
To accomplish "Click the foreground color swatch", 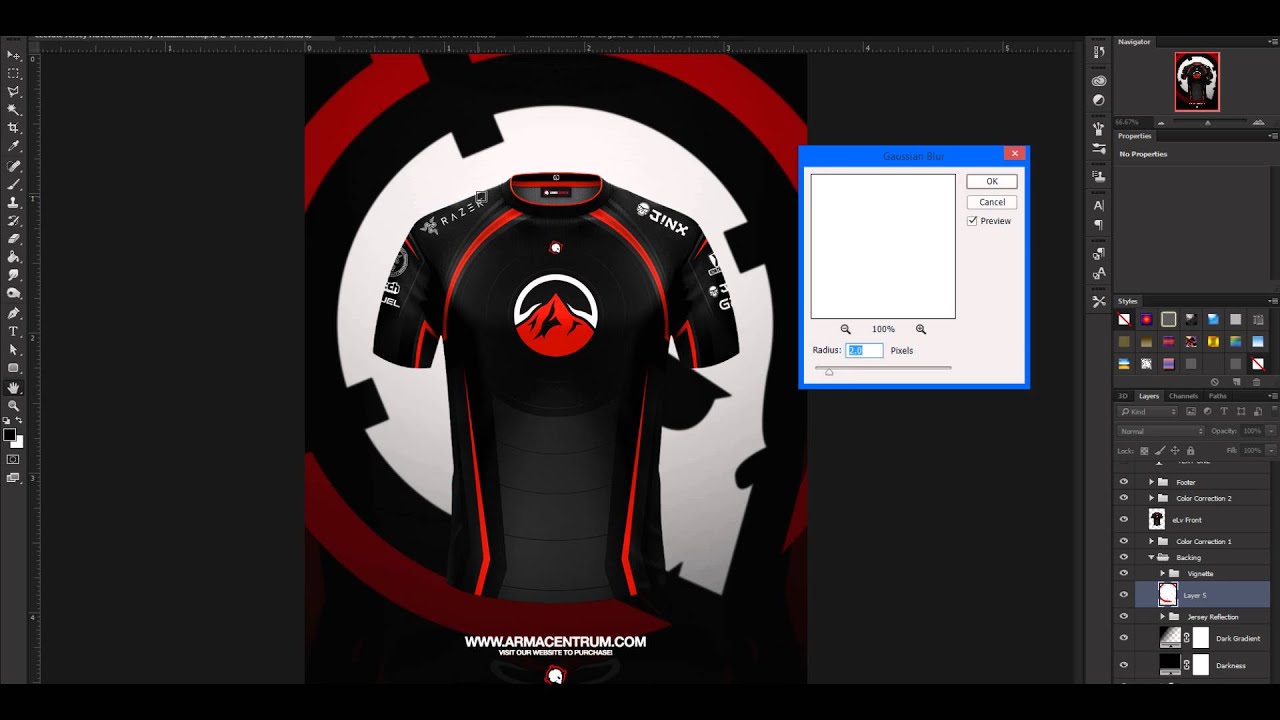I will [10, 435].
